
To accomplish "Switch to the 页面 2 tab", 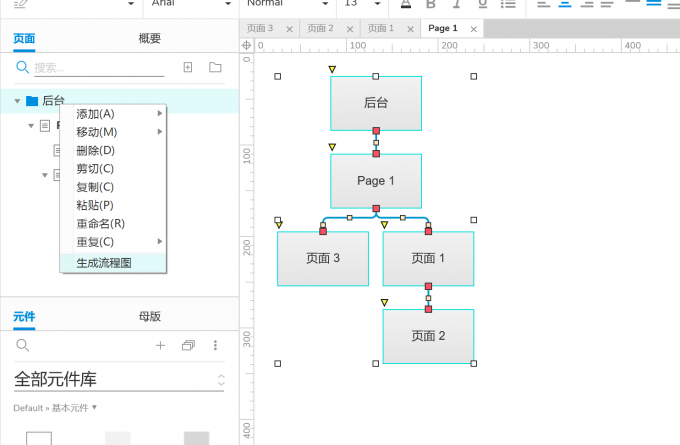I will (320, 29).
